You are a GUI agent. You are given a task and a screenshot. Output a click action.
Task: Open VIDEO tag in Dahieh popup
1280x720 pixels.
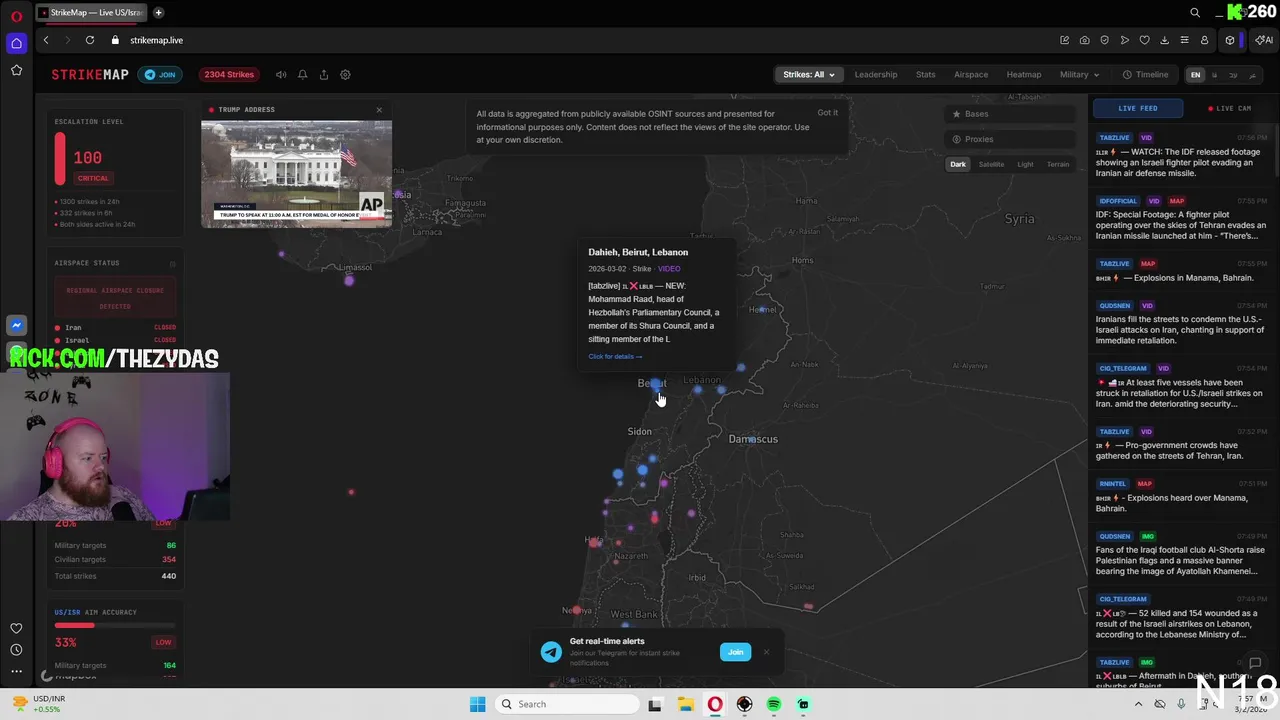click(669, 269)
